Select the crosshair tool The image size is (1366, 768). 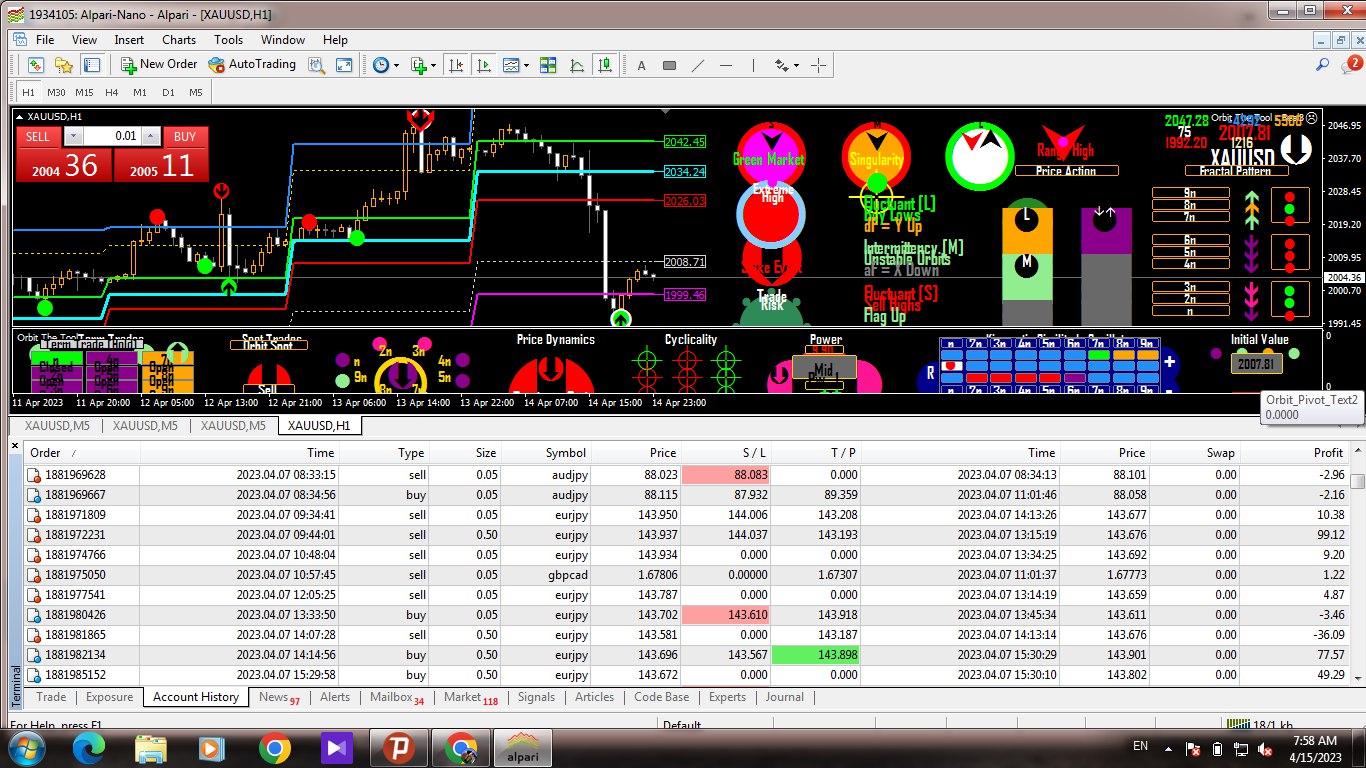[819, 66]
